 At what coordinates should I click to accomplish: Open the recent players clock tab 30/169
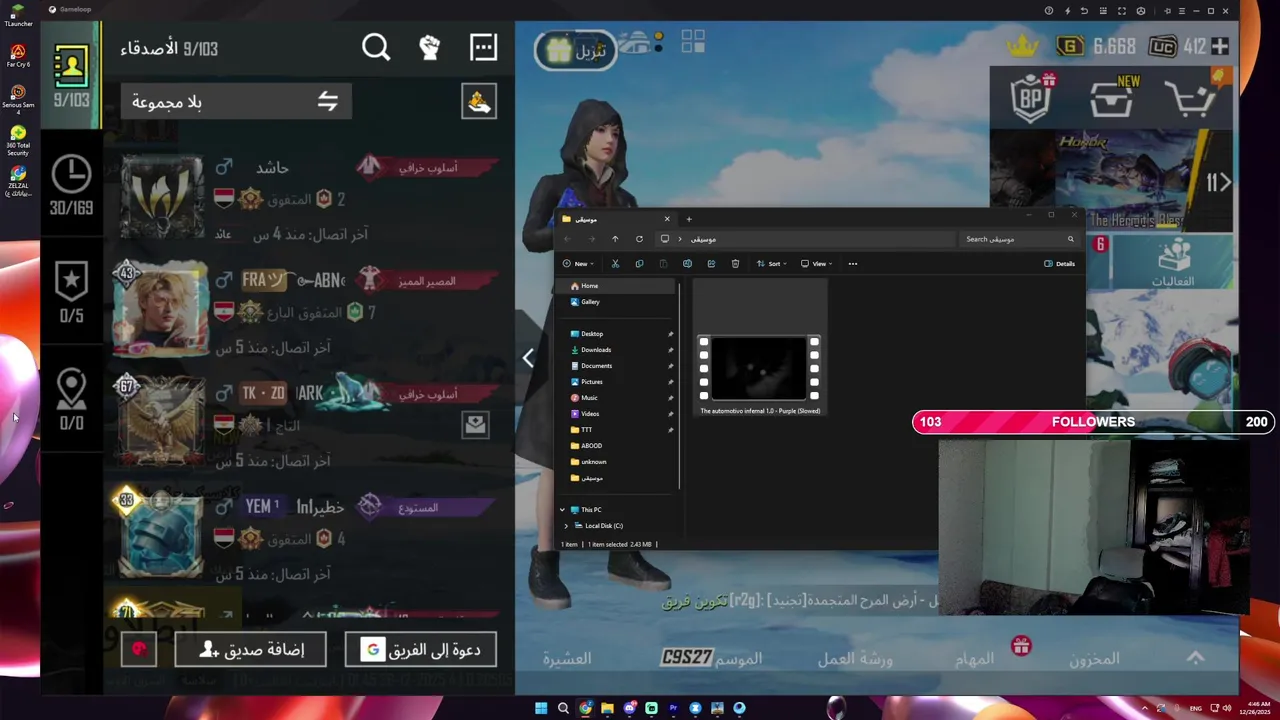(71, 186)
